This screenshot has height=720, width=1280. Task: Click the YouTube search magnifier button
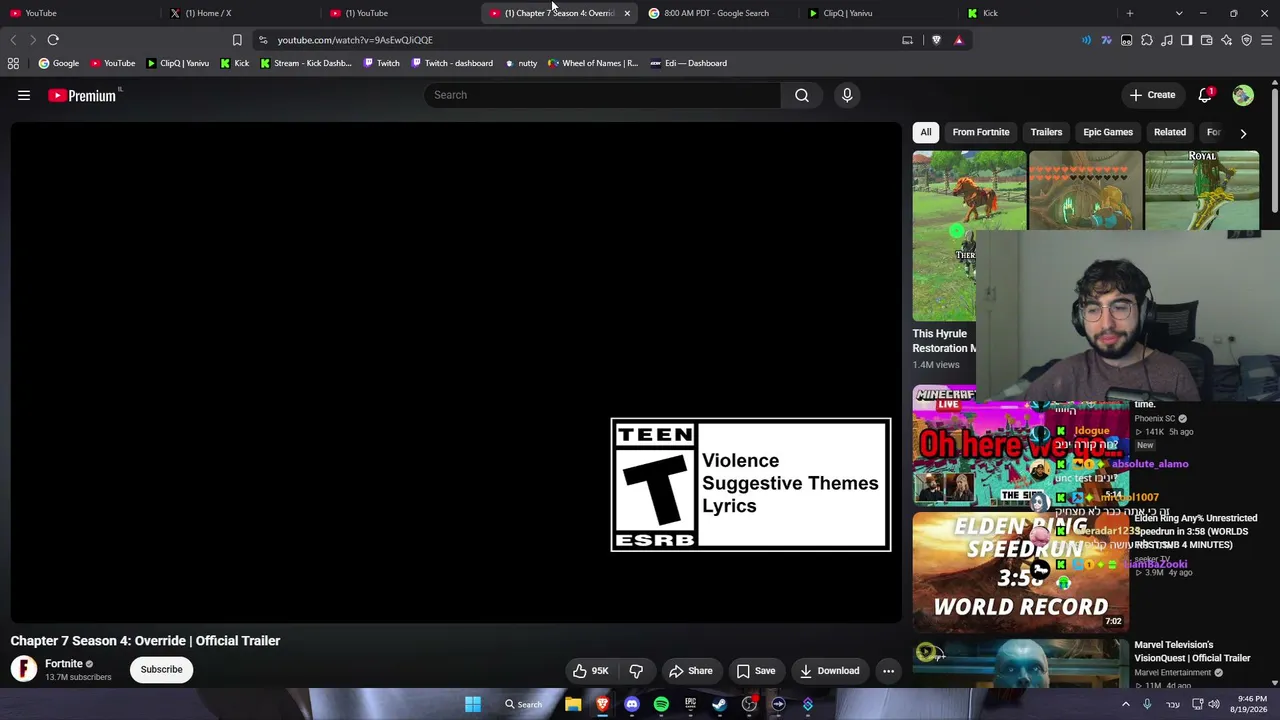[802, 95]
